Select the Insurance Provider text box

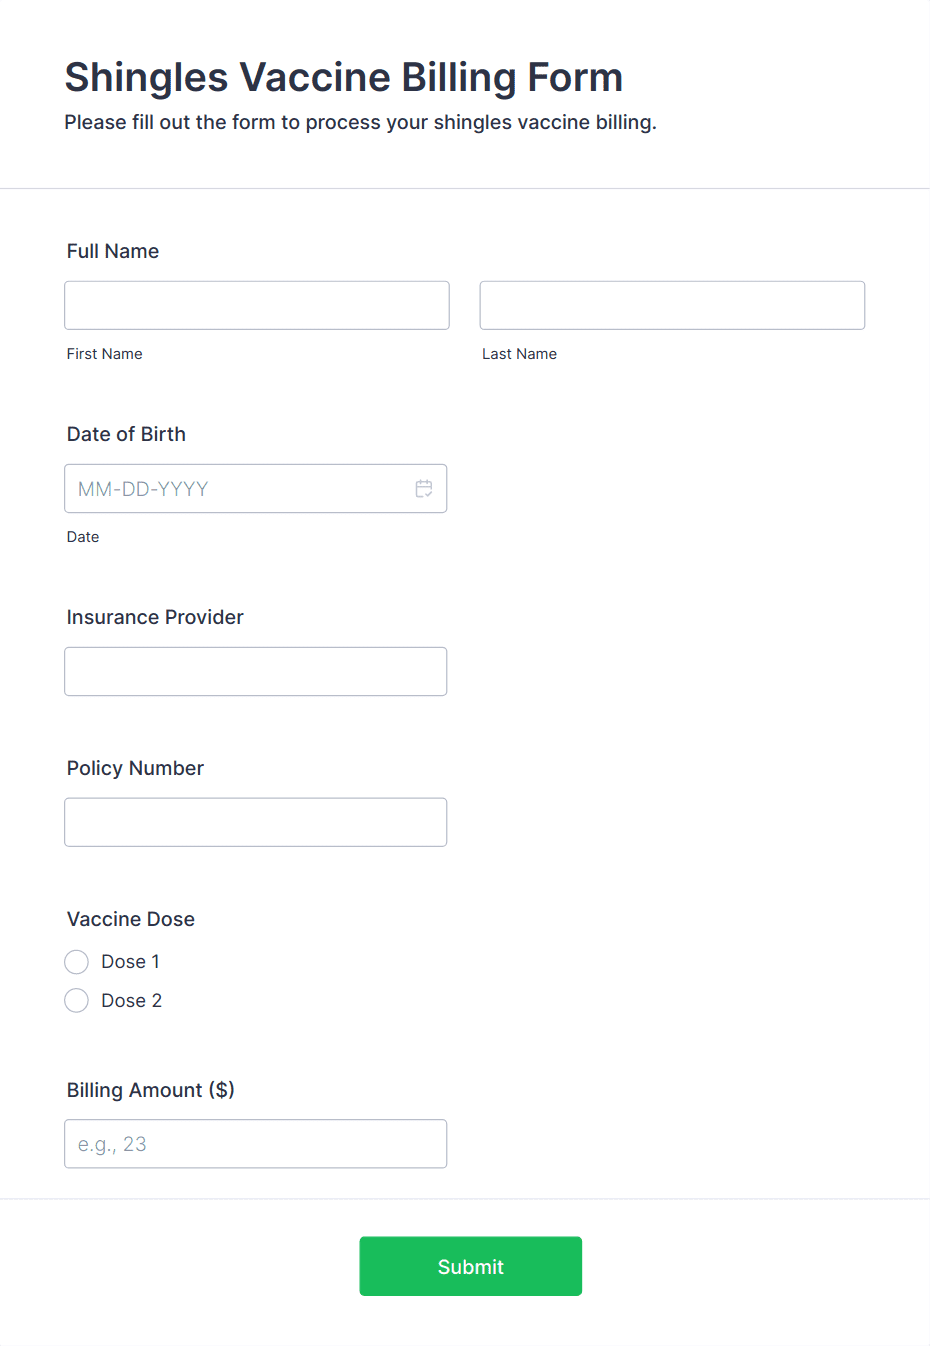(256, 672)
